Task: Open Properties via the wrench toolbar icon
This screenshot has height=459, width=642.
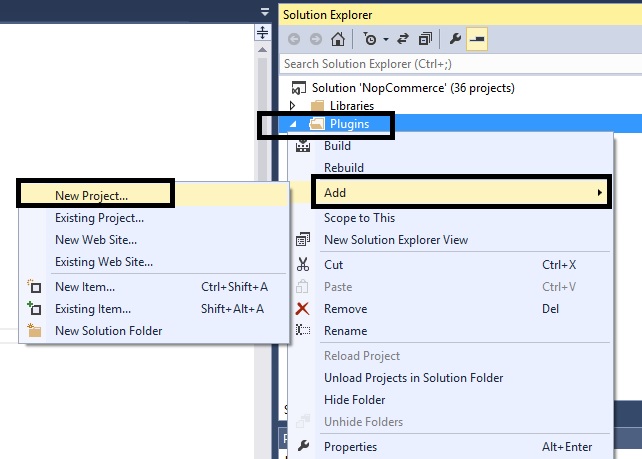Action: [456, 40]
